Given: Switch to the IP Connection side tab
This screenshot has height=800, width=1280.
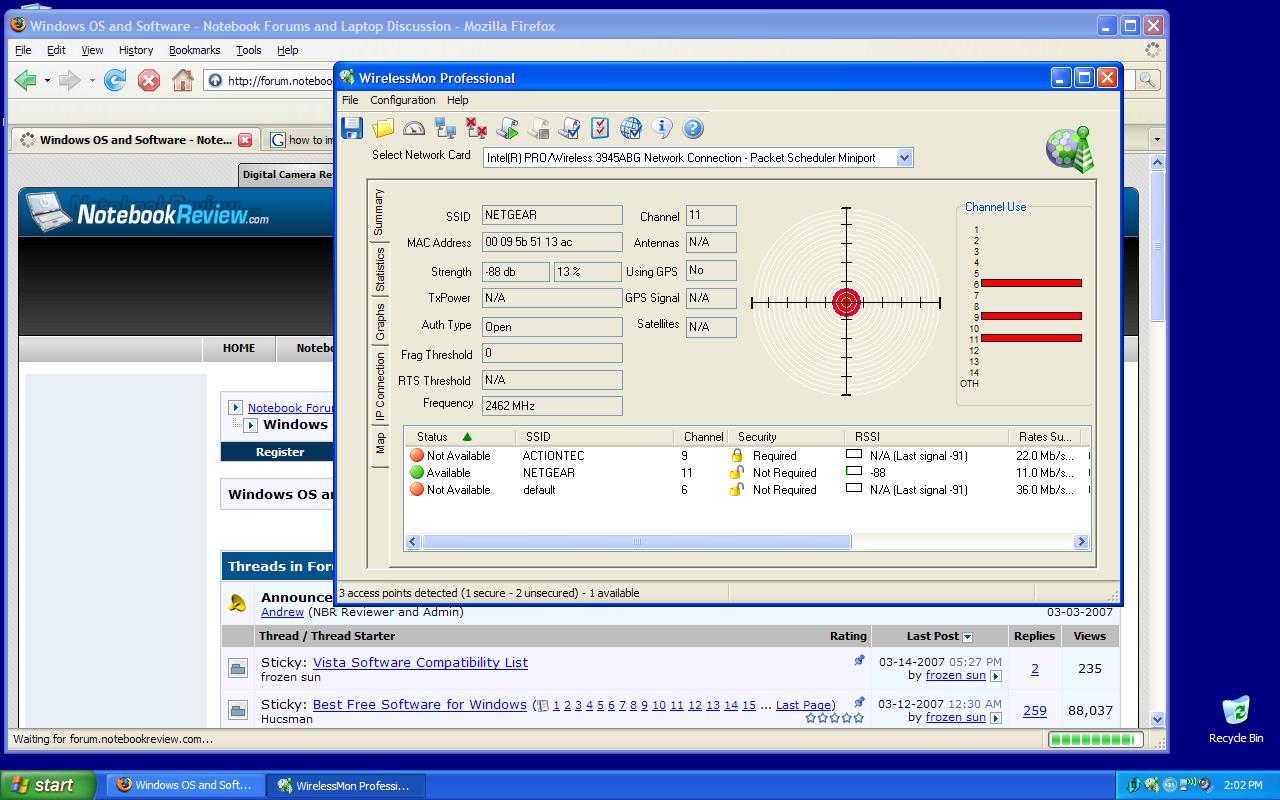Looking at the screenshot, I should pos(379,386).
